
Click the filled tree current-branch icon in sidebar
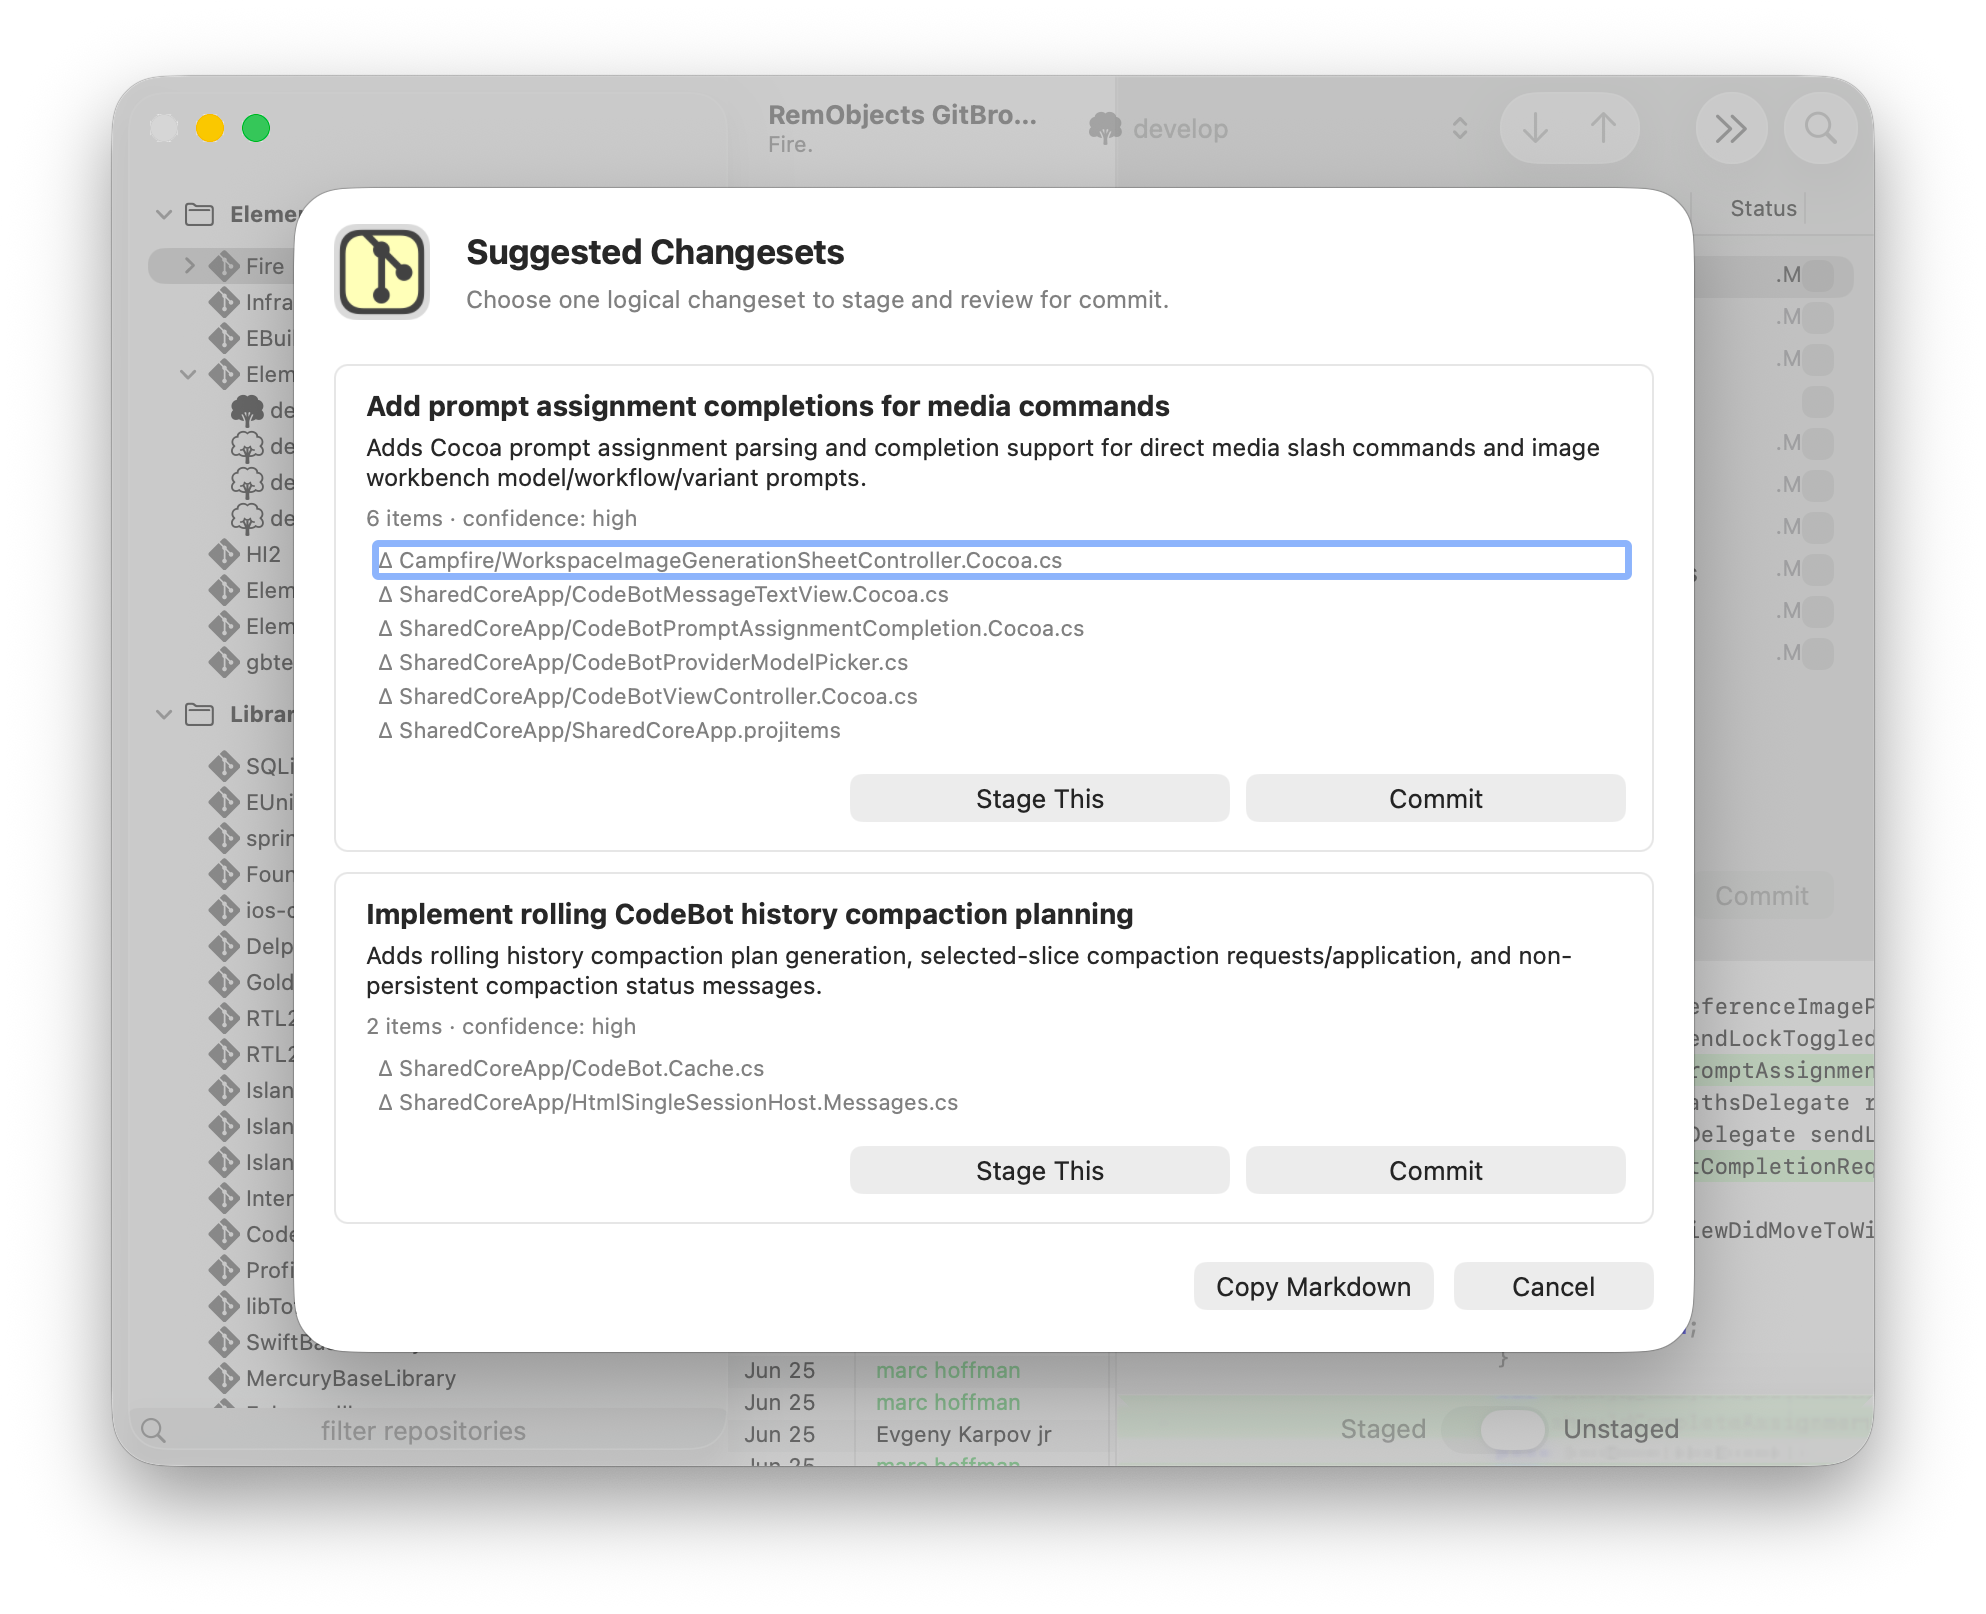click(x=247, y=410)
